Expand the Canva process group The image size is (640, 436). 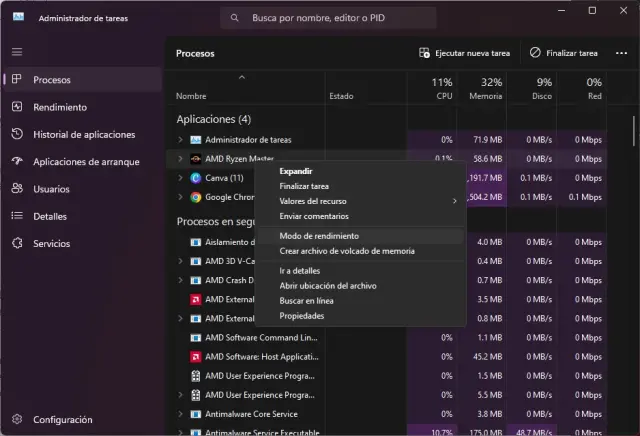tap(181, 178)
